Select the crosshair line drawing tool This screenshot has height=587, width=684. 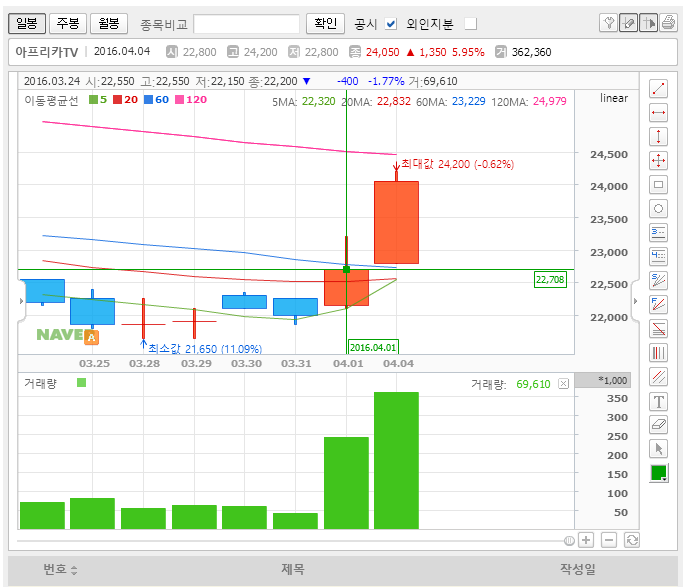[x=658, y=160]
